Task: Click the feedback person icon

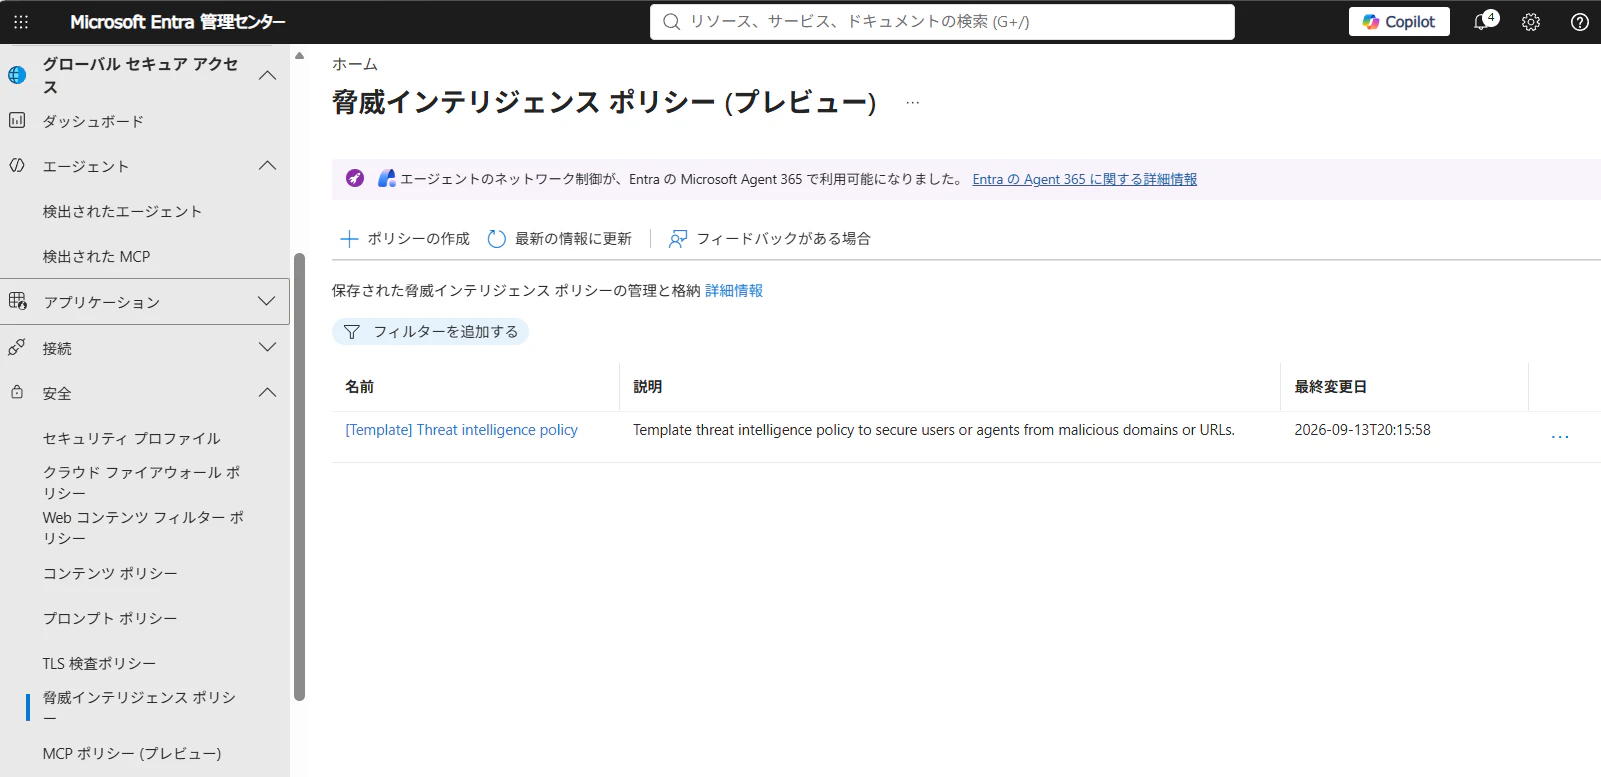Action: 678,239
